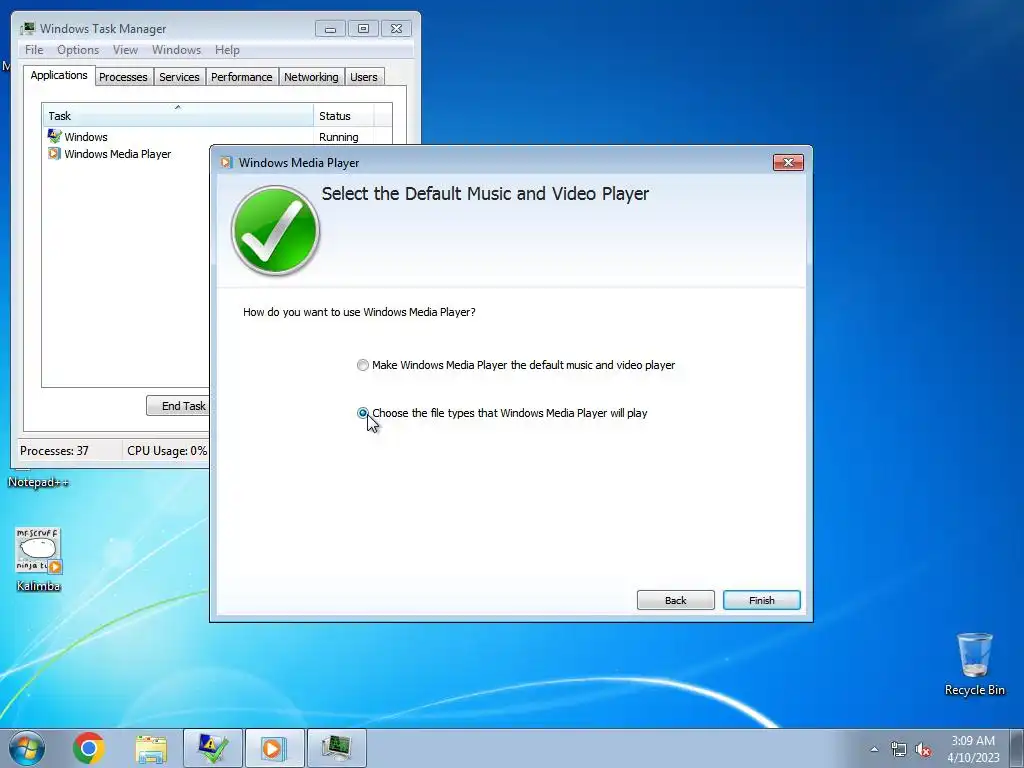The image size is (1024, 768).
Task: Select the Applications tab
Action: [x=59, y=75]
